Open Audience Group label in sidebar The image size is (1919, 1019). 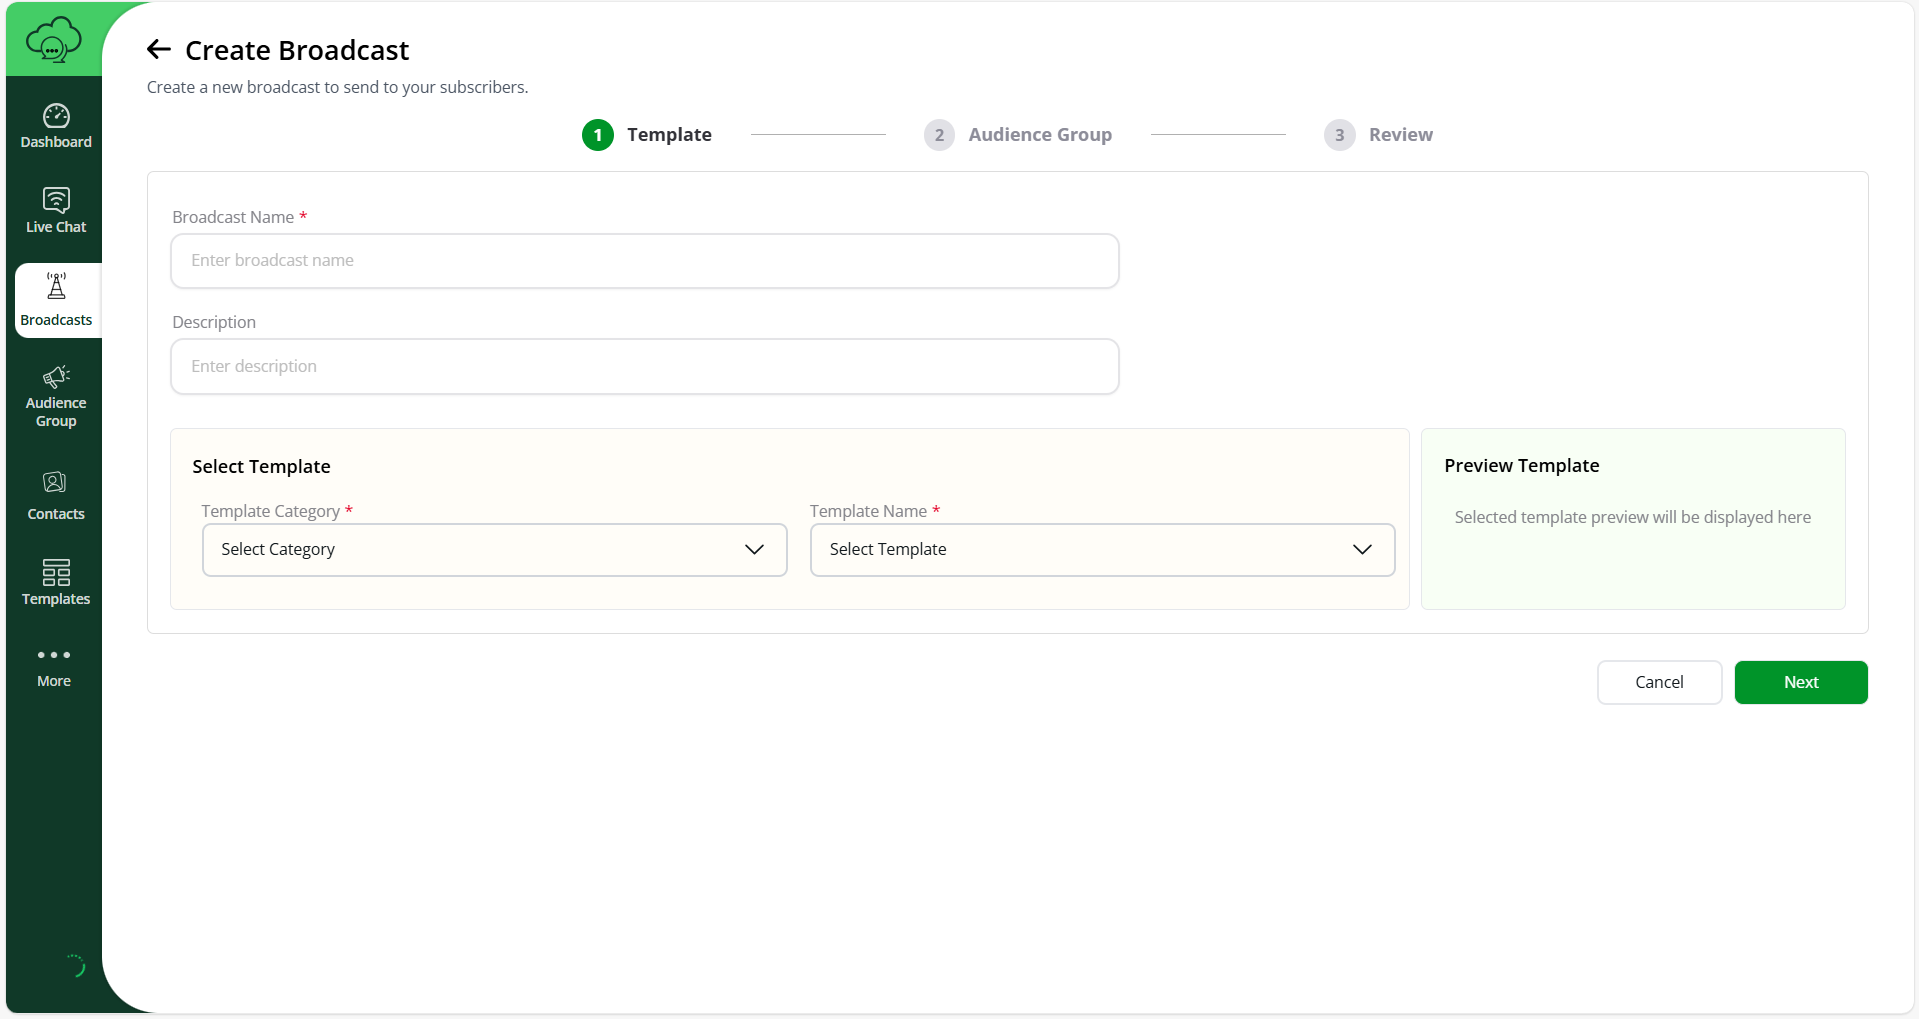click(56, 412)
